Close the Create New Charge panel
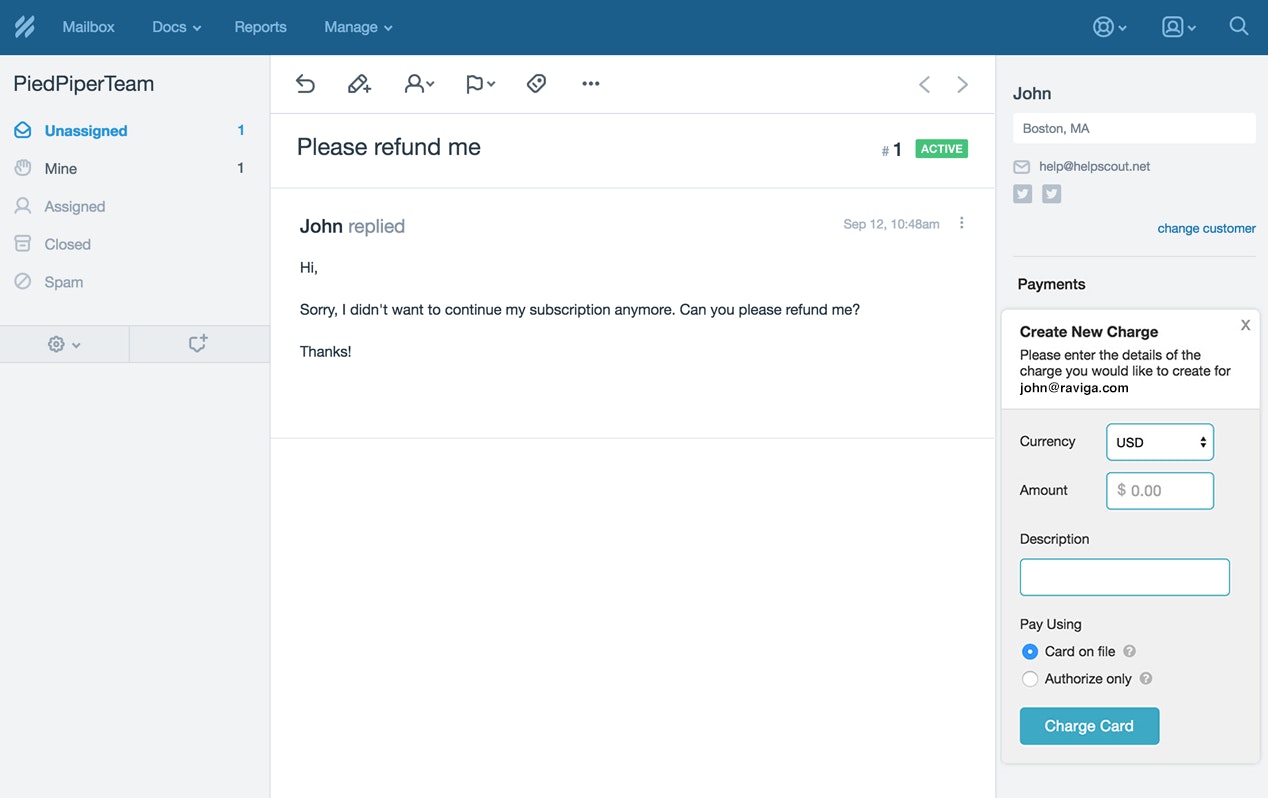 (1245, 325)
